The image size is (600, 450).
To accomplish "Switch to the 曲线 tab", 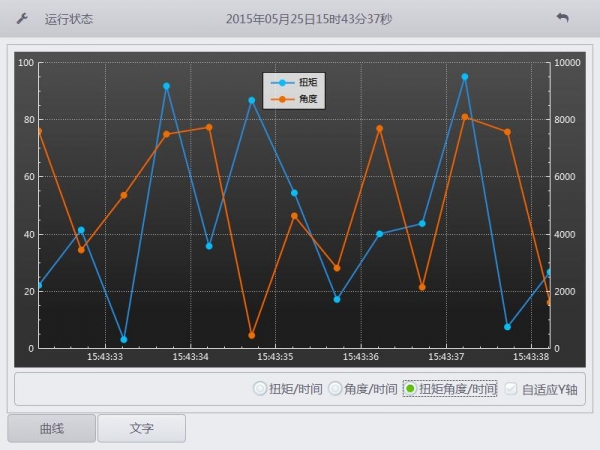I will point(51,428).
